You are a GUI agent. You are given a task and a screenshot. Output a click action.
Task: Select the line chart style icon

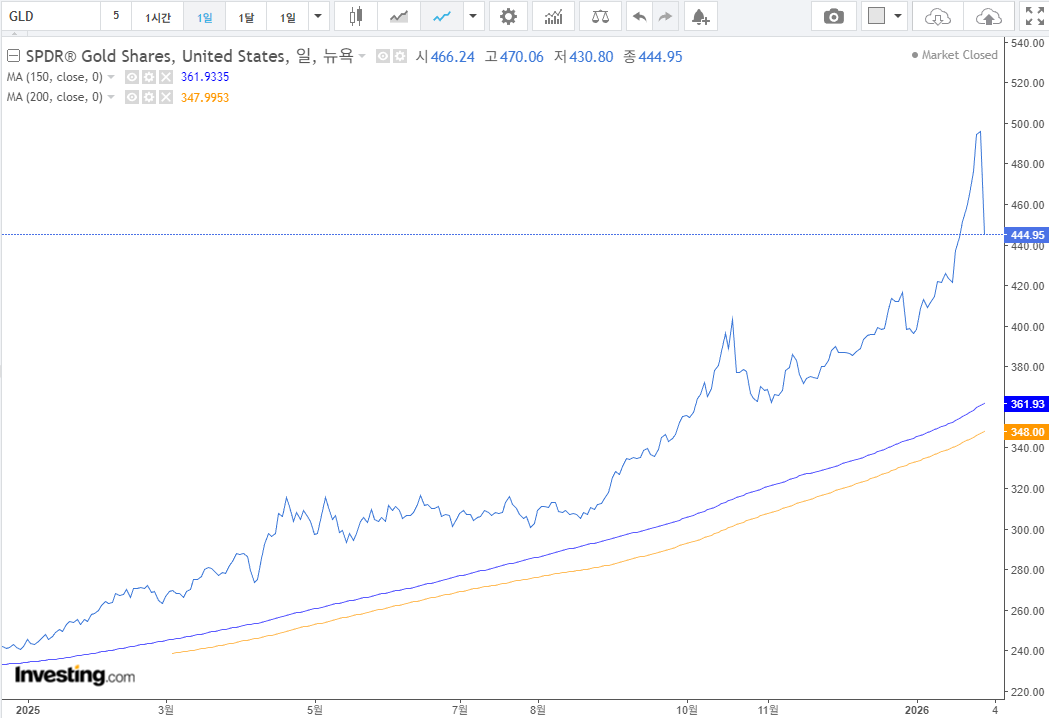tap(442, 17)
